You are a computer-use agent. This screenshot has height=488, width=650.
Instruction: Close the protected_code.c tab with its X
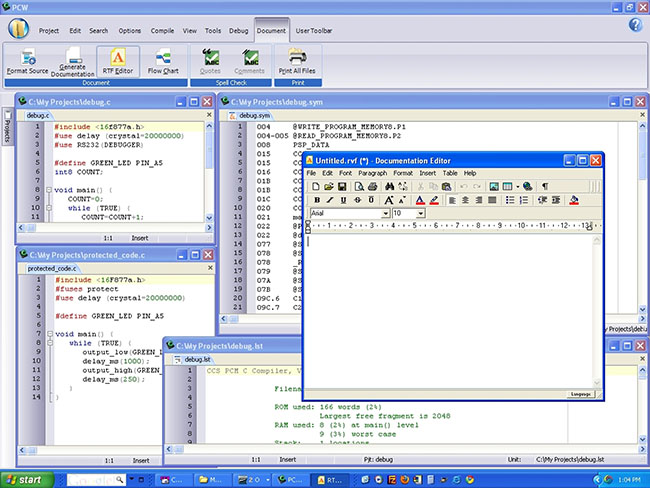(x=210, y=268)
